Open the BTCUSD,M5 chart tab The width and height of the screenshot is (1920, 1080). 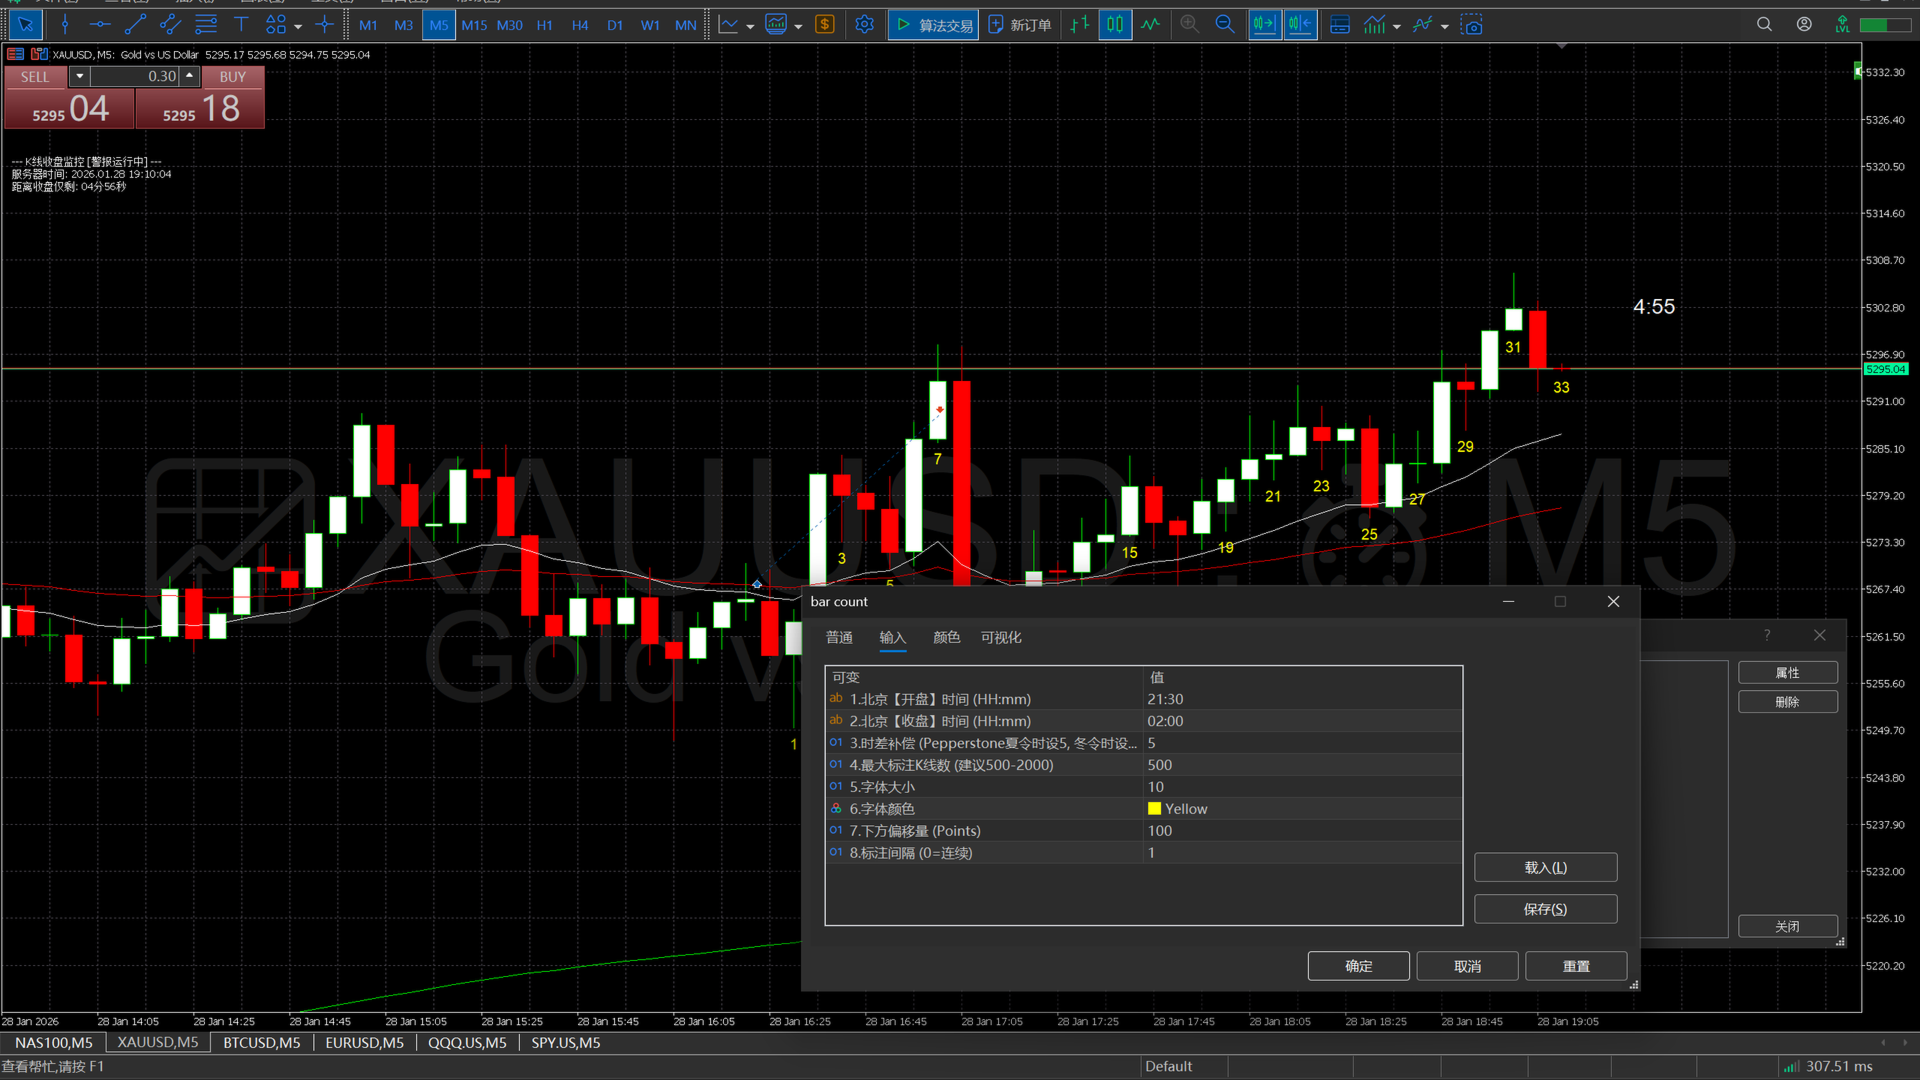coord(261,1043)
